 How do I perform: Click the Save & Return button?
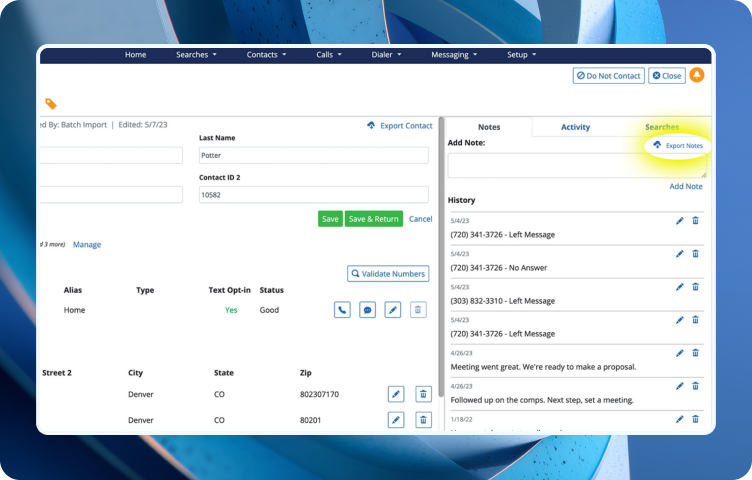(x=374, y=219)
